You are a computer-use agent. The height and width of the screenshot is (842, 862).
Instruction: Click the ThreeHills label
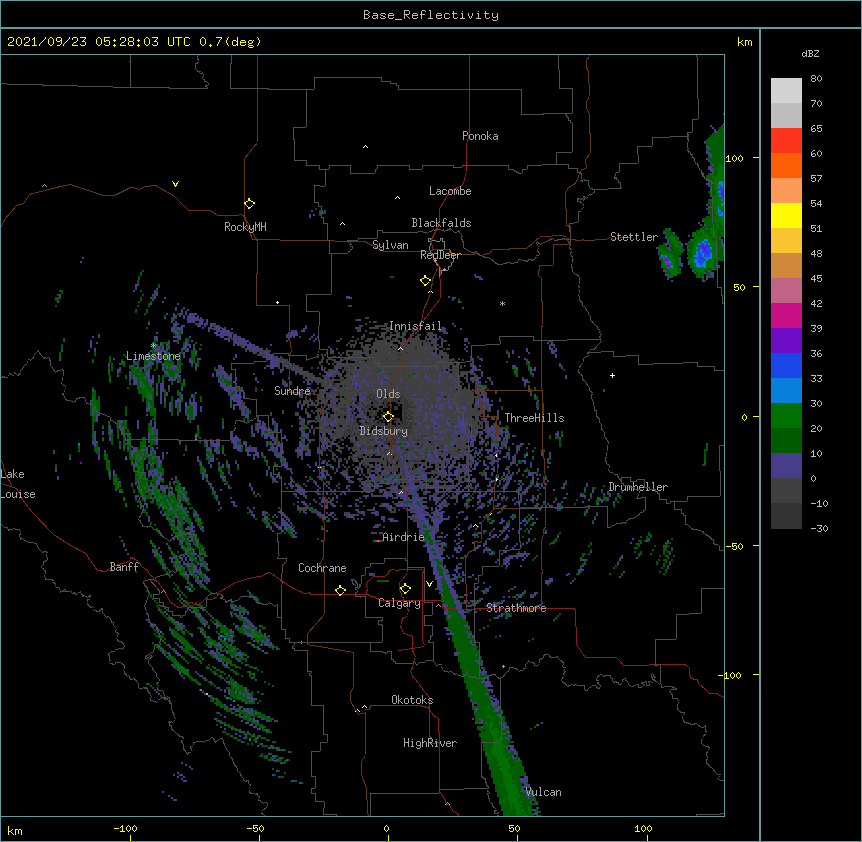[534, 418]
